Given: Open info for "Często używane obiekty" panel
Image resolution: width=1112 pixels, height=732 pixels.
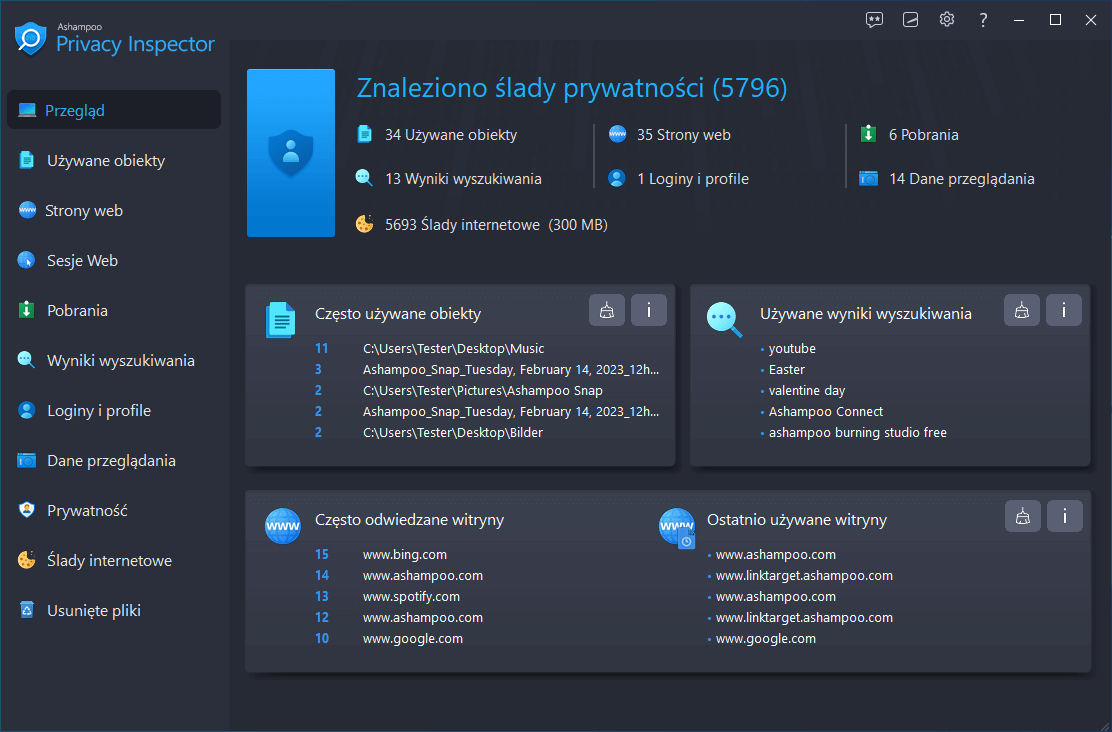Looking at the screenshot, I should (648, 310).
